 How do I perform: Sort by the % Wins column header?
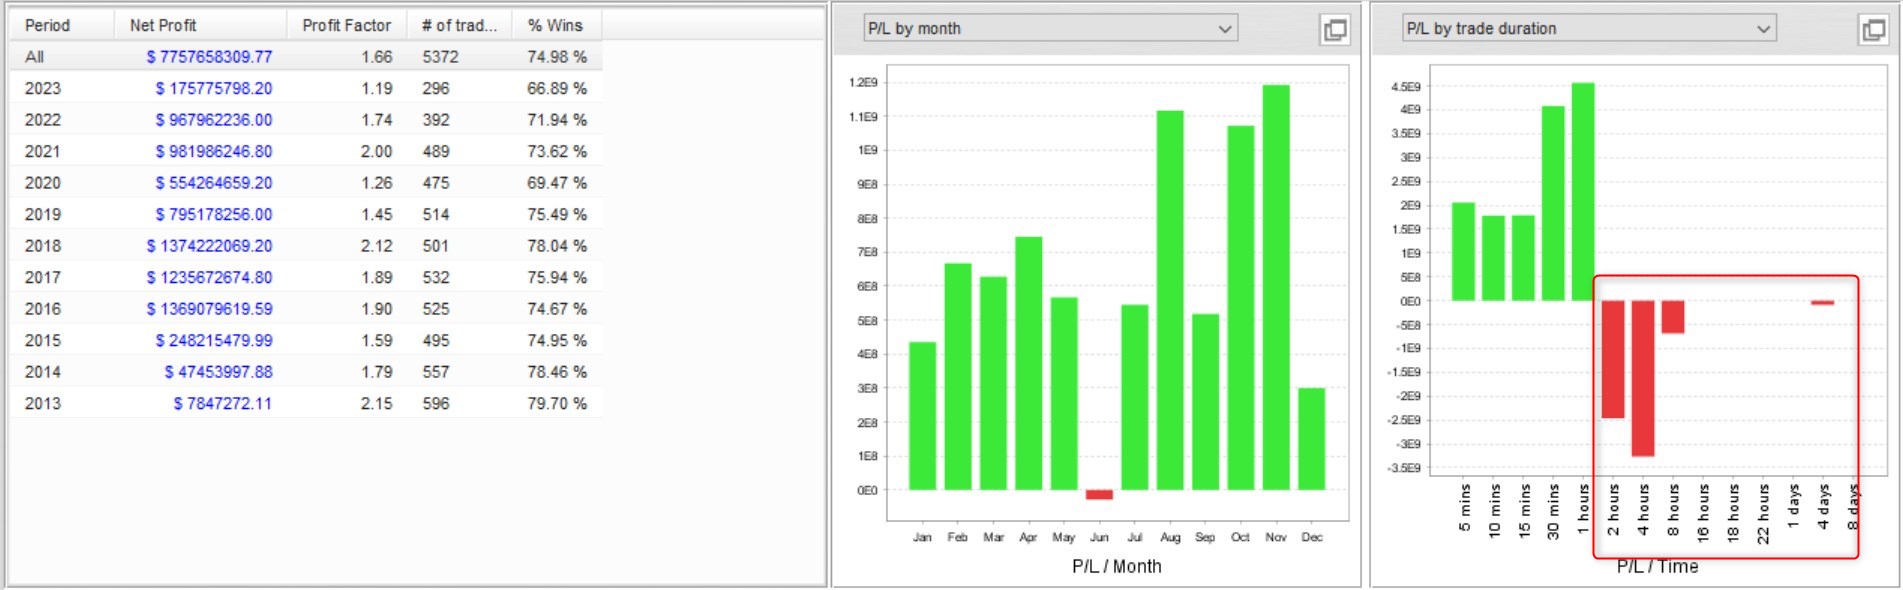pos(555,25)
